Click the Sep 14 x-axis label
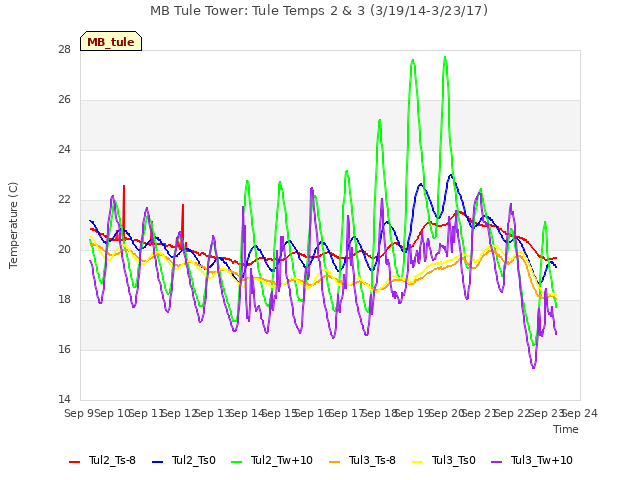This screenshot has height=480, width=640. 247,413
